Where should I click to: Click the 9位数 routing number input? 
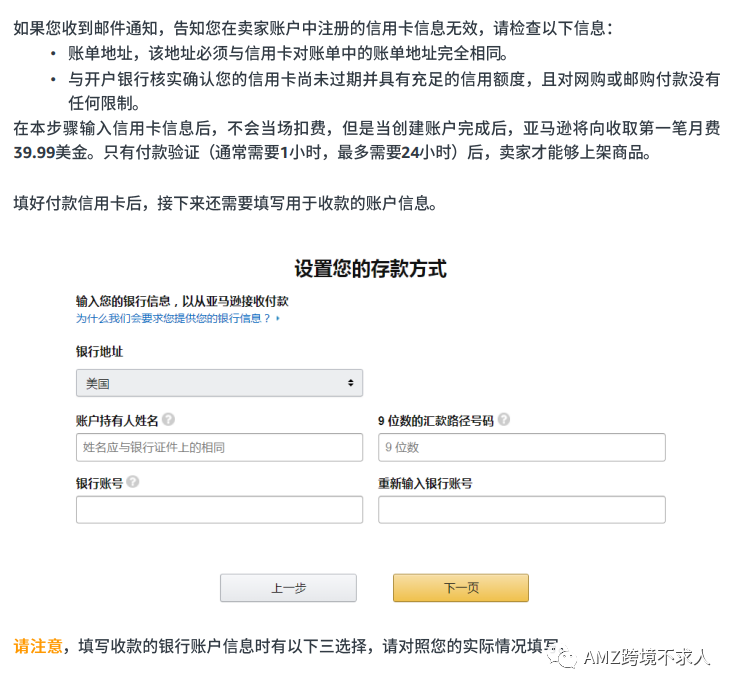[x=521, y=447]
